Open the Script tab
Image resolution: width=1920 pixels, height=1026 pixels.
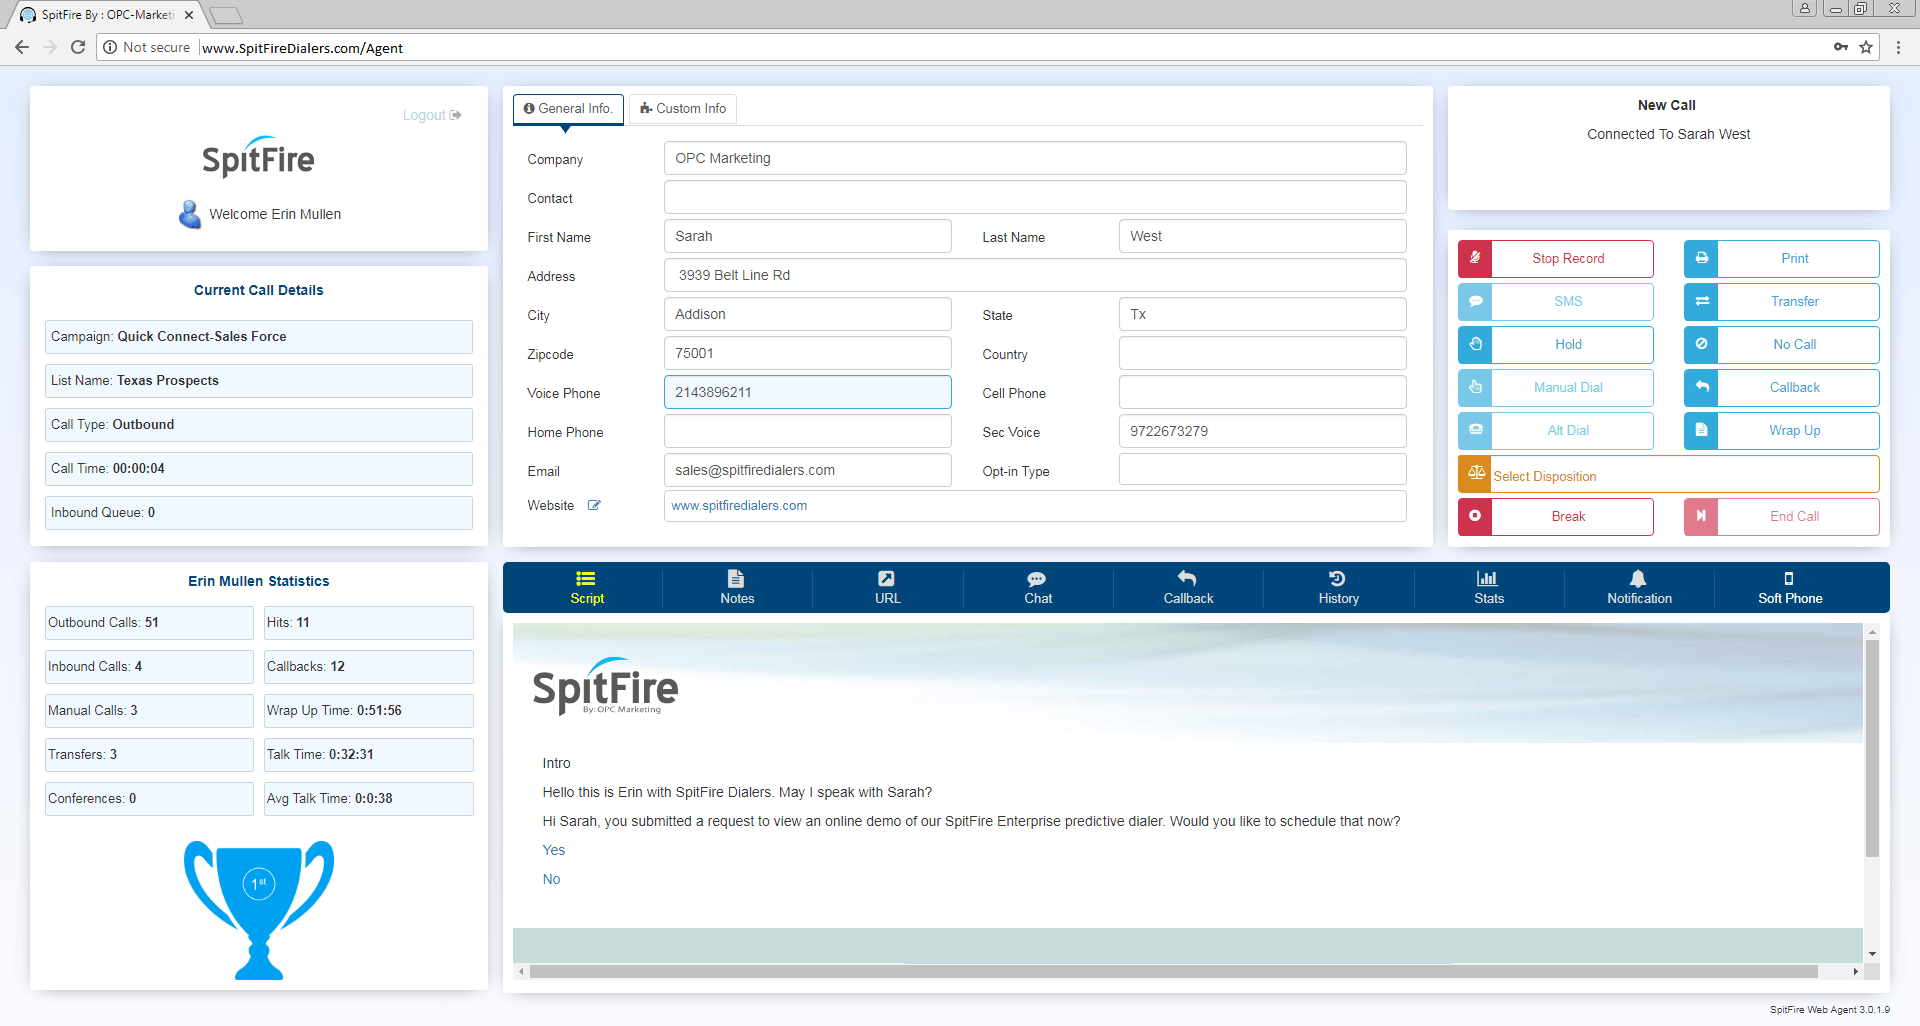tap(587, 587)
